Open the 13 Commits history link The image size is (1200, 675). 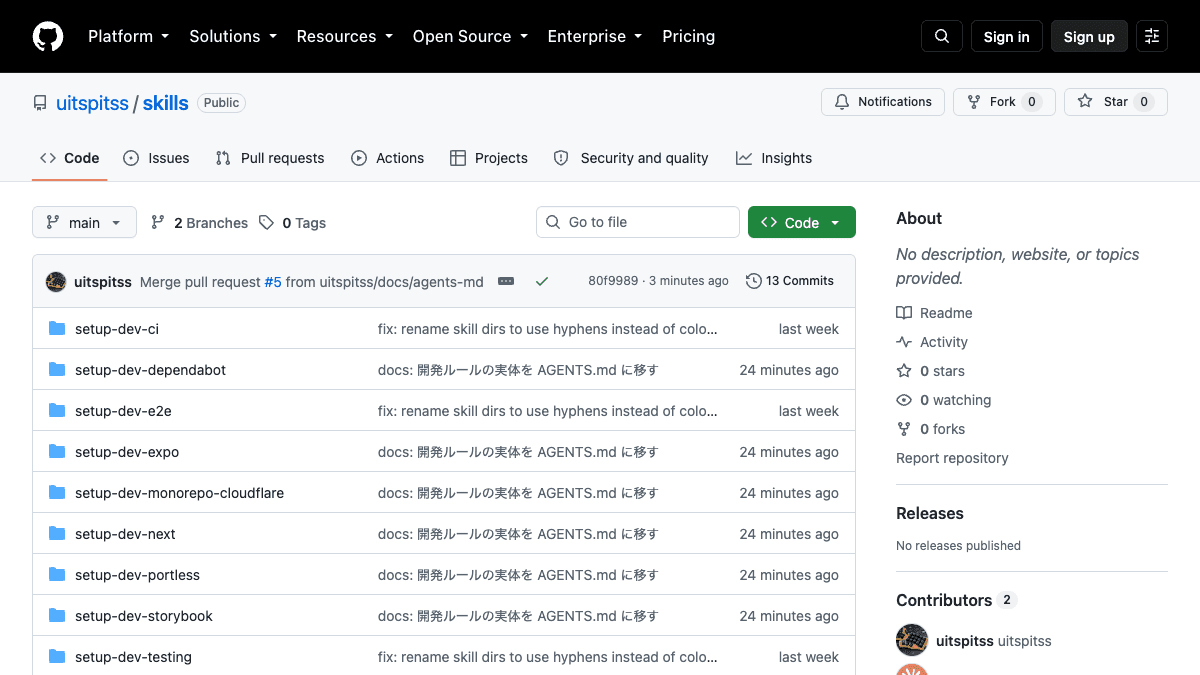pyautogui.click(x=790, y=281)
